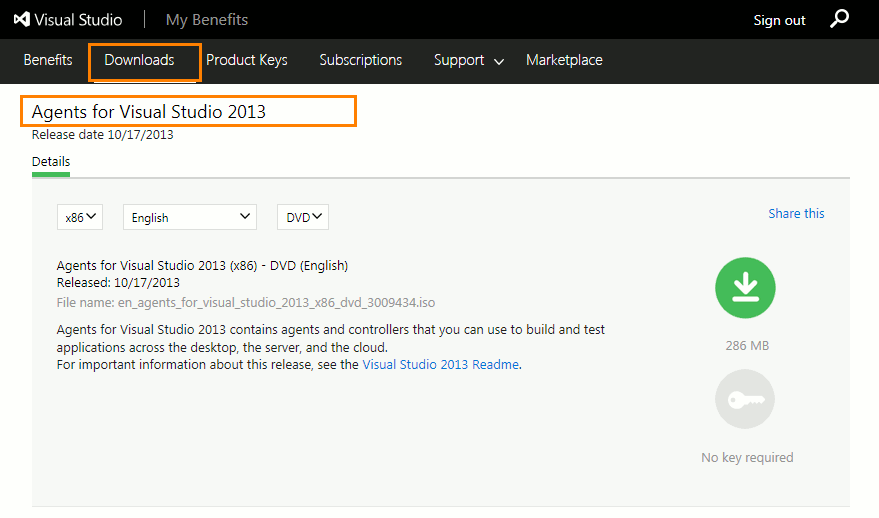The height and width of the screenshot is (518, 879).
Task: Open the DVD media type dropdown
Action: click(x=303, y=217)
